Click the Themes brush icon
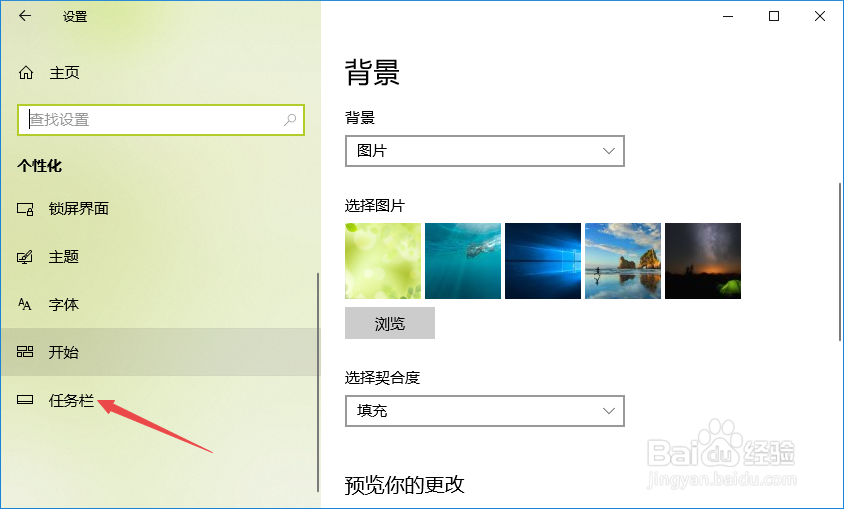Viewport: 844px width, 509px height. (x=25, y=257)
